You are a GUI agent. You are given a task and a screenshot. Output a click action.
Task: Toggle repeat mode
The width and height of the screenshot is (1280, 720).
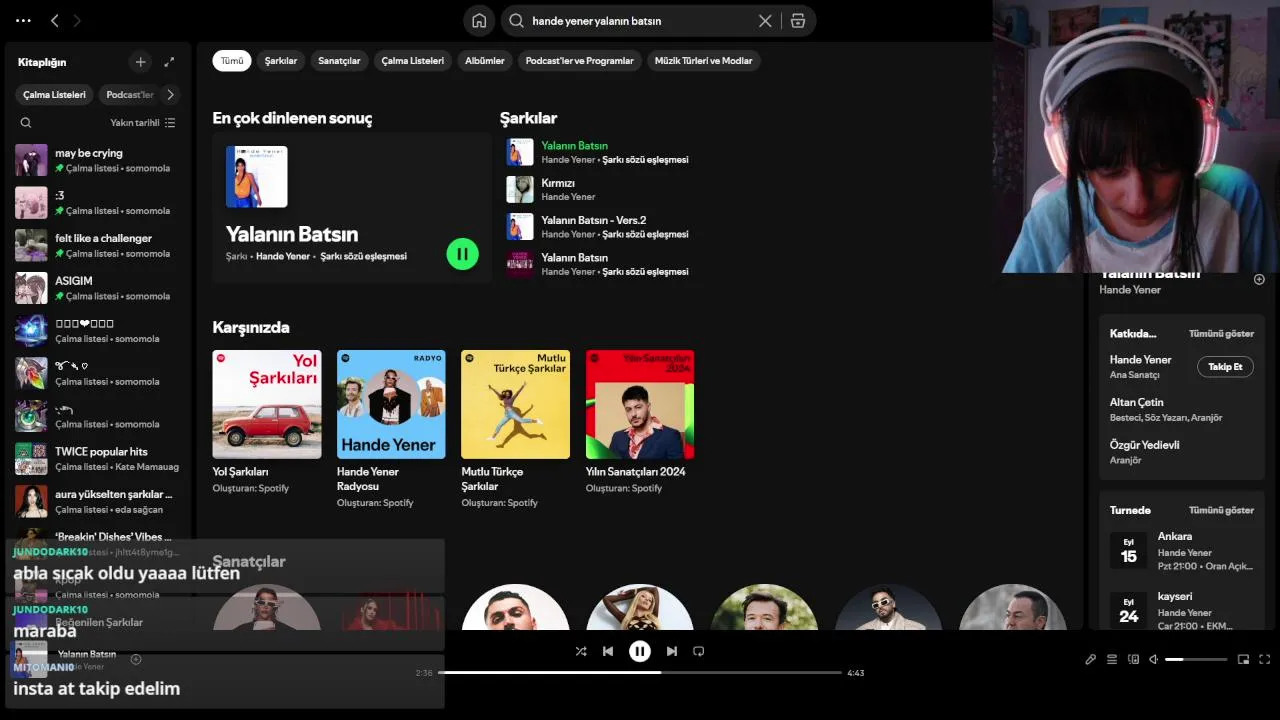(x=699, y=651)
